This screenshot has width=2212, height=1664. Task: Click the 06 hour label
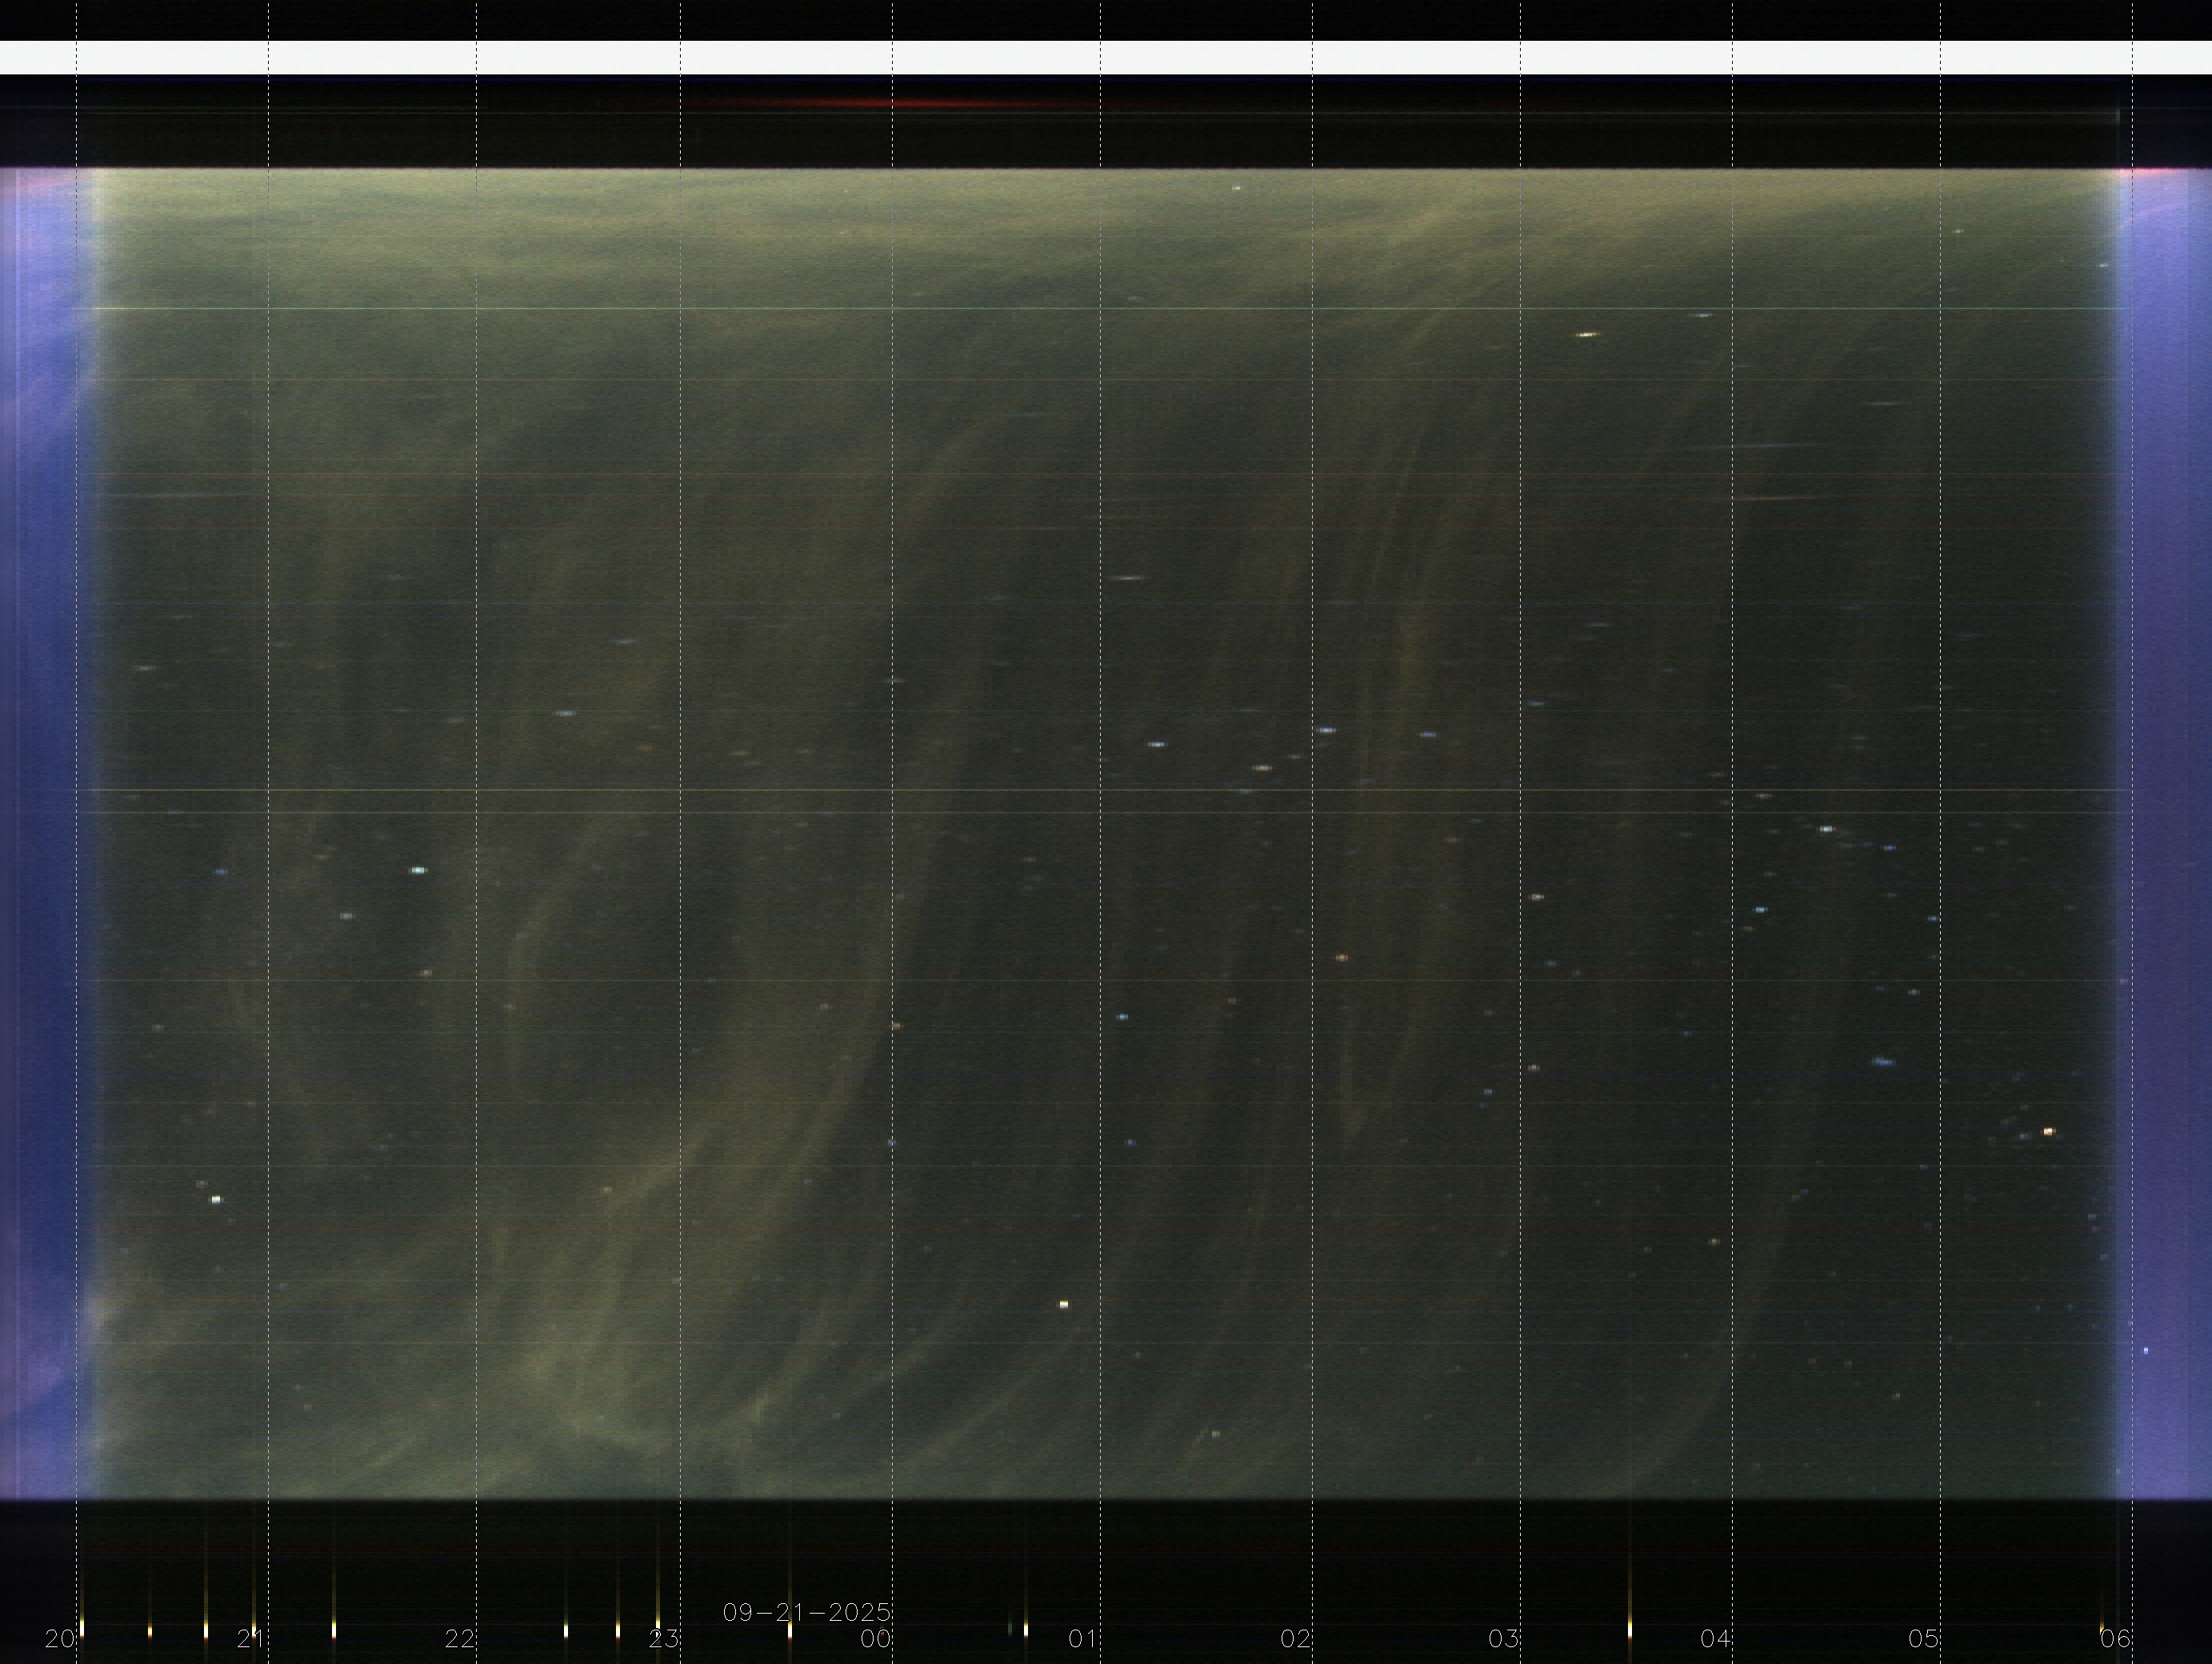click(x=2114, y=1639)
